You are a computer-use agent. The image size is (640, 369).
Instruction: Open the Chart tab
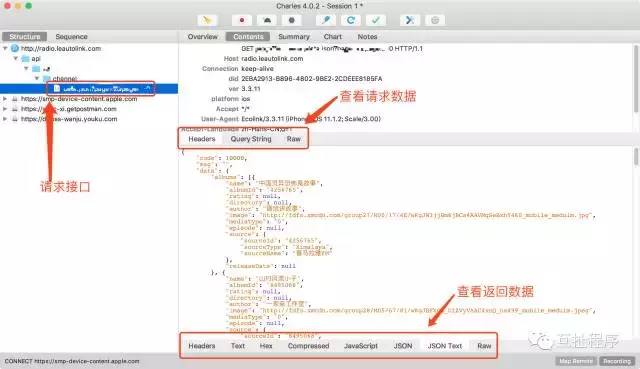tap(333, 36)
